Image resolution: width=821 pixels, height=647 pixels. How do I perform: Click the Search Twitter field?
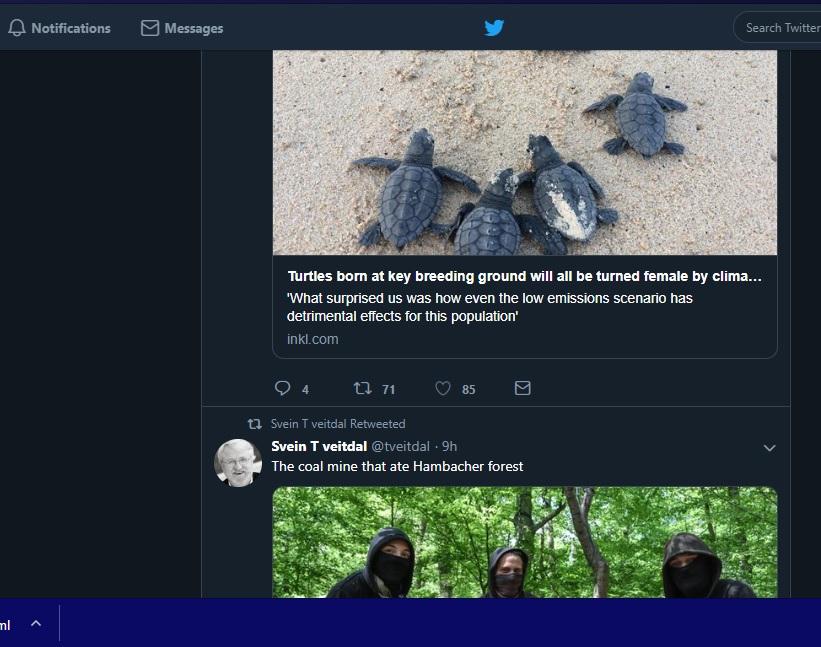click(x=780, y=28)
